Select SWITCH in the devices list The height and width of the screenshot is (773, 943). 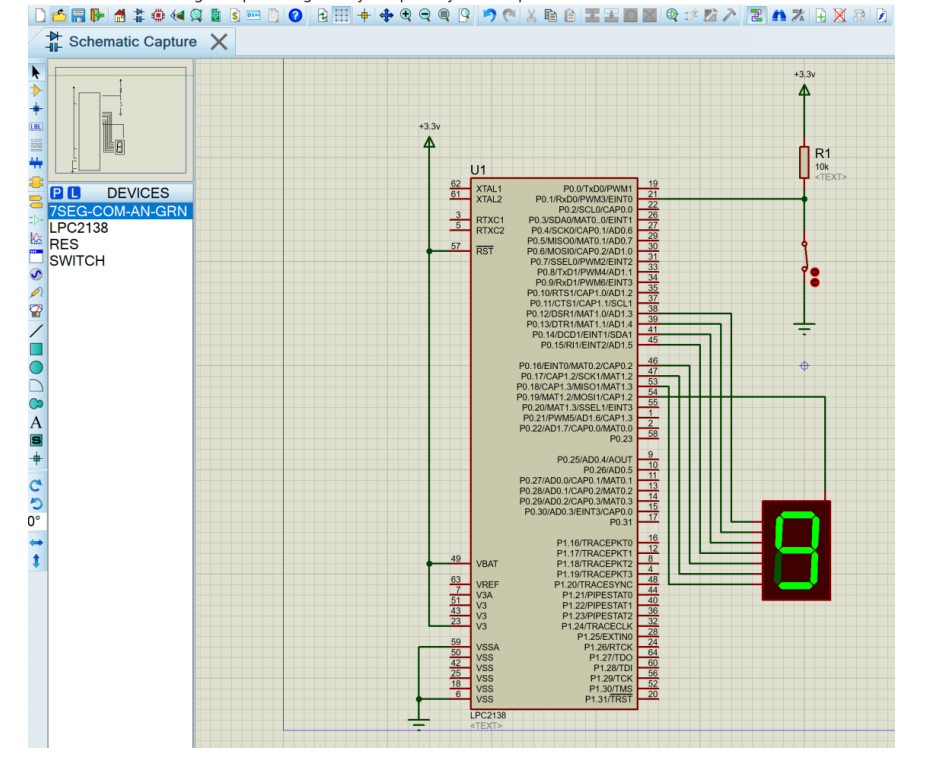(77, 260)
